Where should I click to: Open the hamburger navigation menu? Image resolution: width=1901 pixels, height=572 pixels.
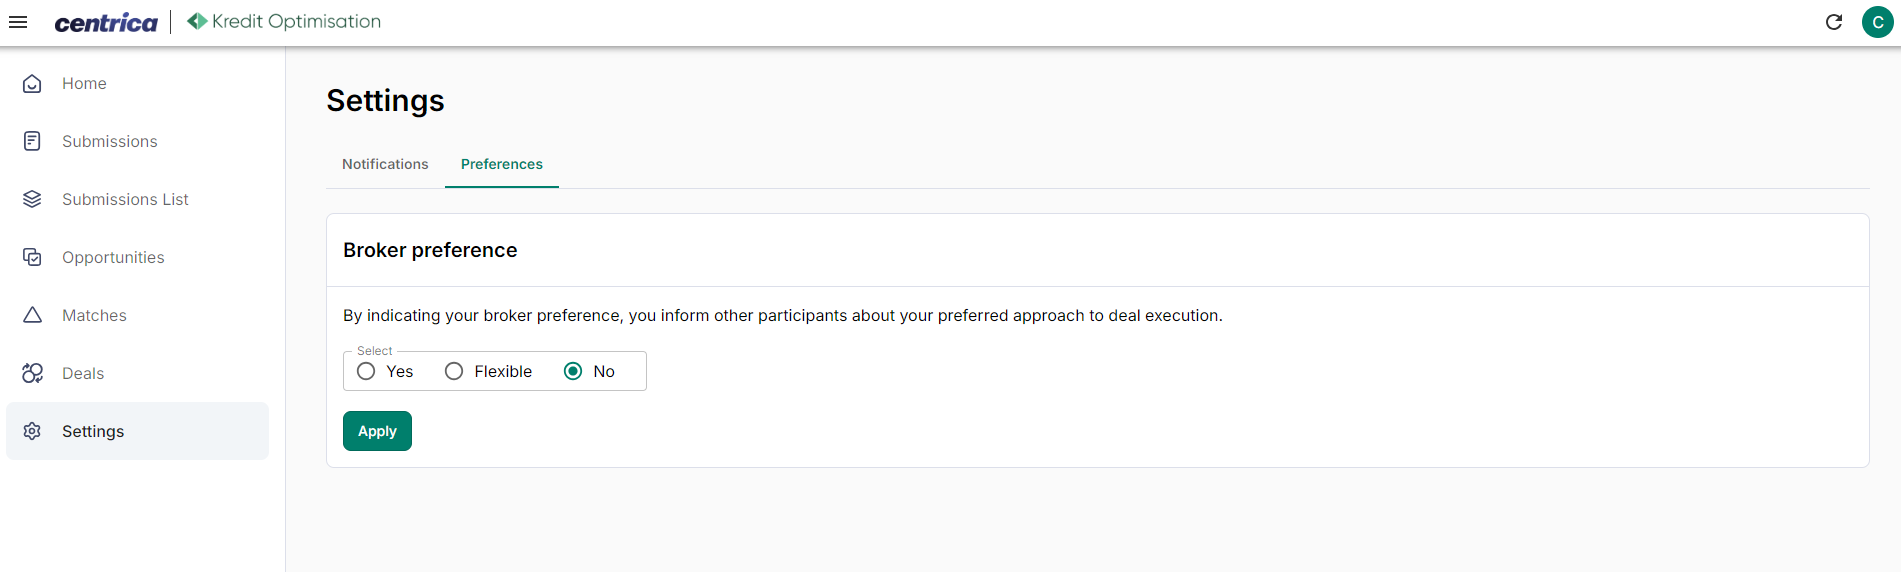coord(18,22)
